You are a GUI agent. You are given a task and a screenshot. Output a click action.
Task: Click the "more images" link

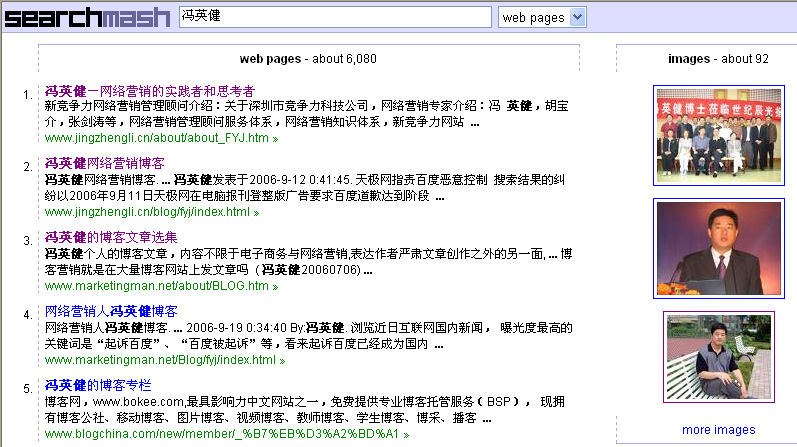click(718, 430)
